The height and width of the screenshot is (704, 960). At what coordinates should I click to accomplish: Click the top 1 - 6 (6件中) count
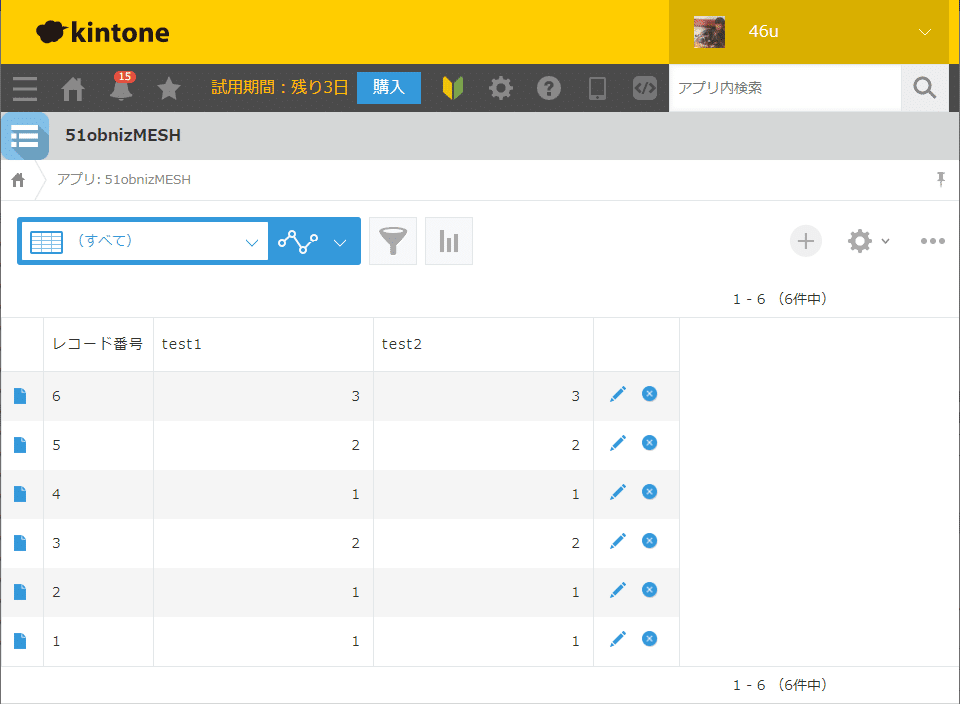[x=780, y=299]
